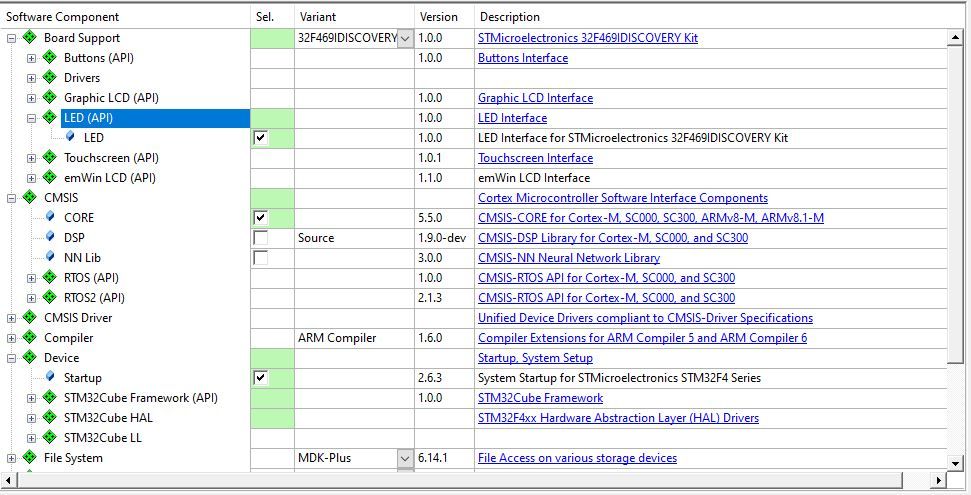Open the Touchscreen Interface link

535,158
